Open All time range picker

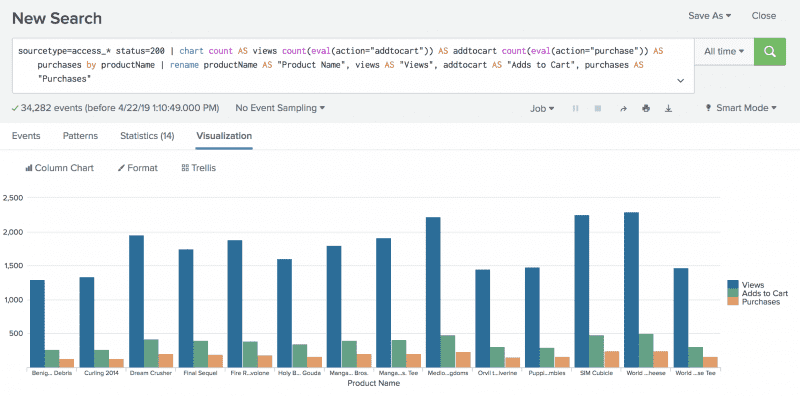coord(724,52)
